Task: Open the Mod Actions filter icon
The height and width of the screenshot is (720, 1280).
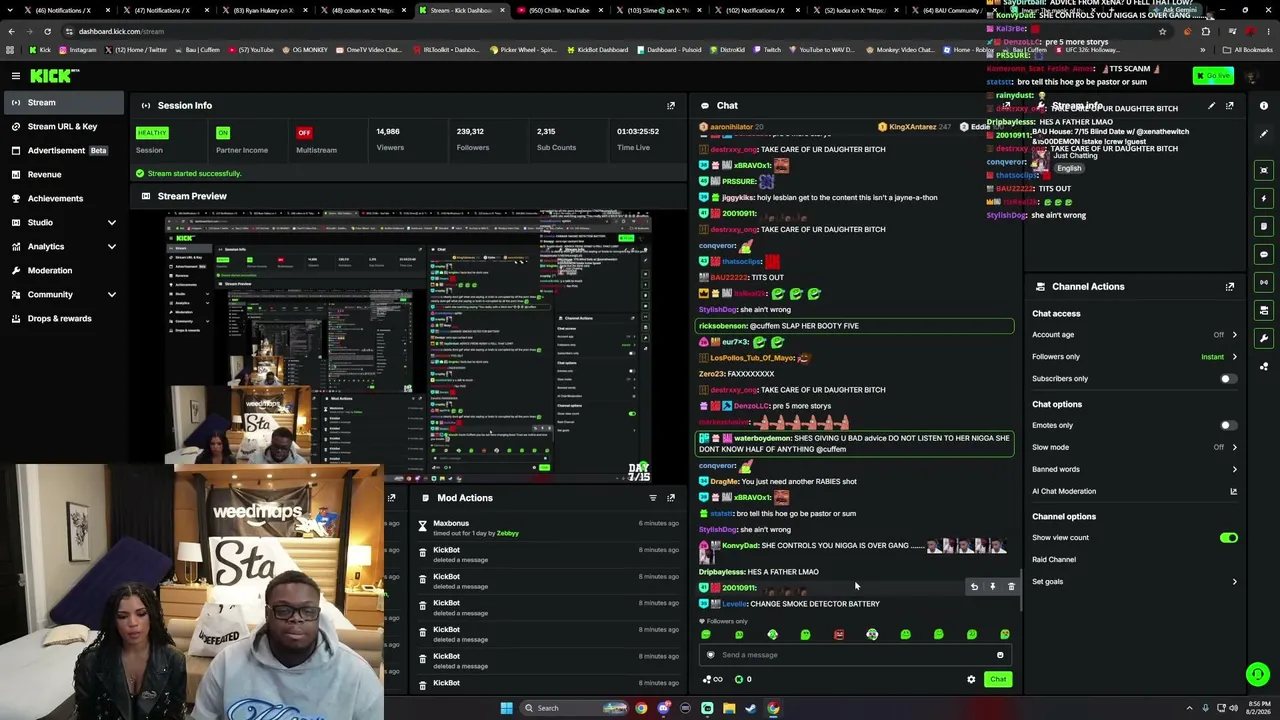Action: (653, 498)
